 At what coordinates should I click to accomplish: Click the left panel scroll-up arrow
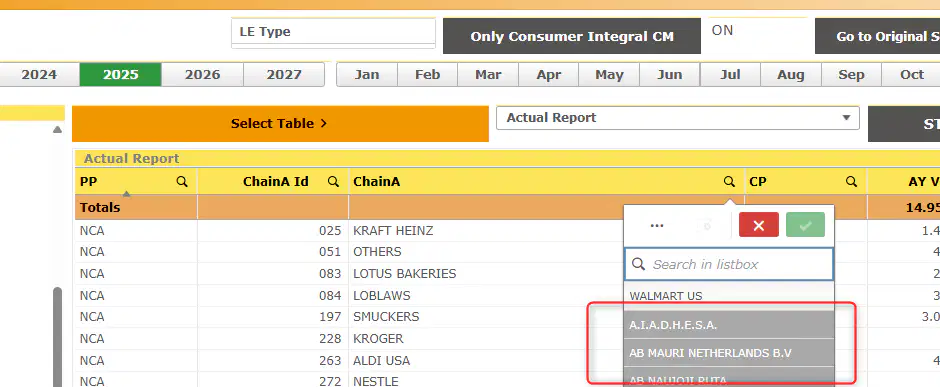click(x=57, y=129)
